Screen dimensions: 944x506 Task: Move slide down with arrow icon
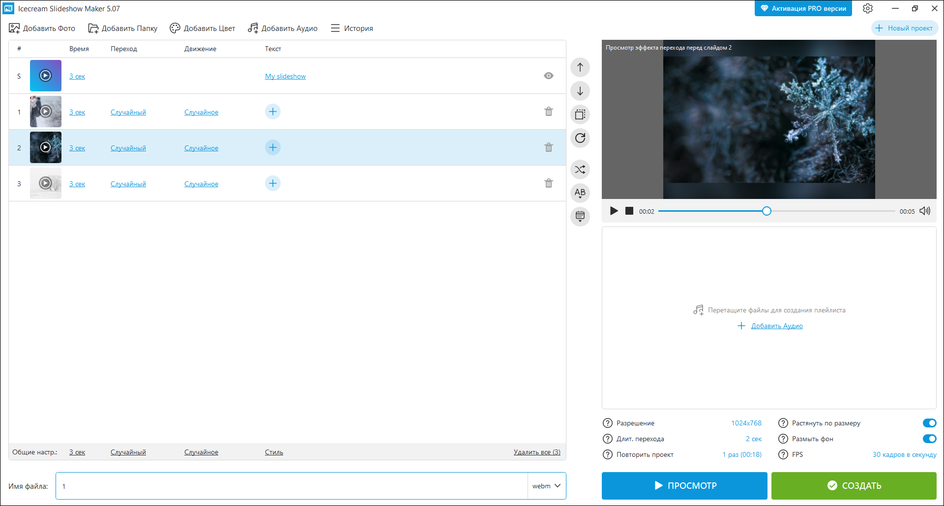point(580,91)
